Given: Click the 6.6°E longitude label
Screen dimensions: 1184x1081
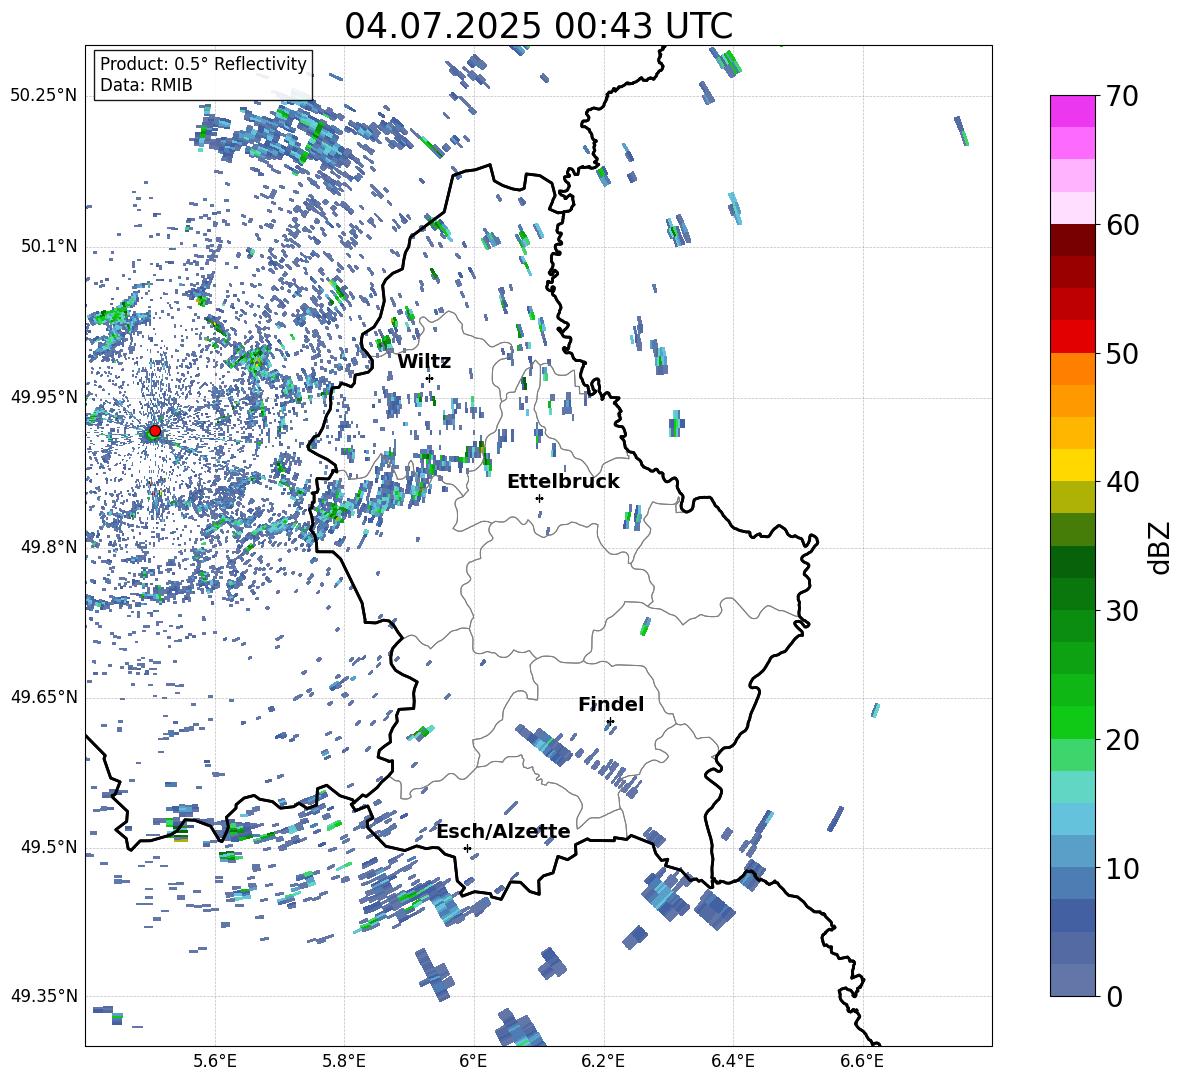Looking at the screenshot, I should [862, 1061].
